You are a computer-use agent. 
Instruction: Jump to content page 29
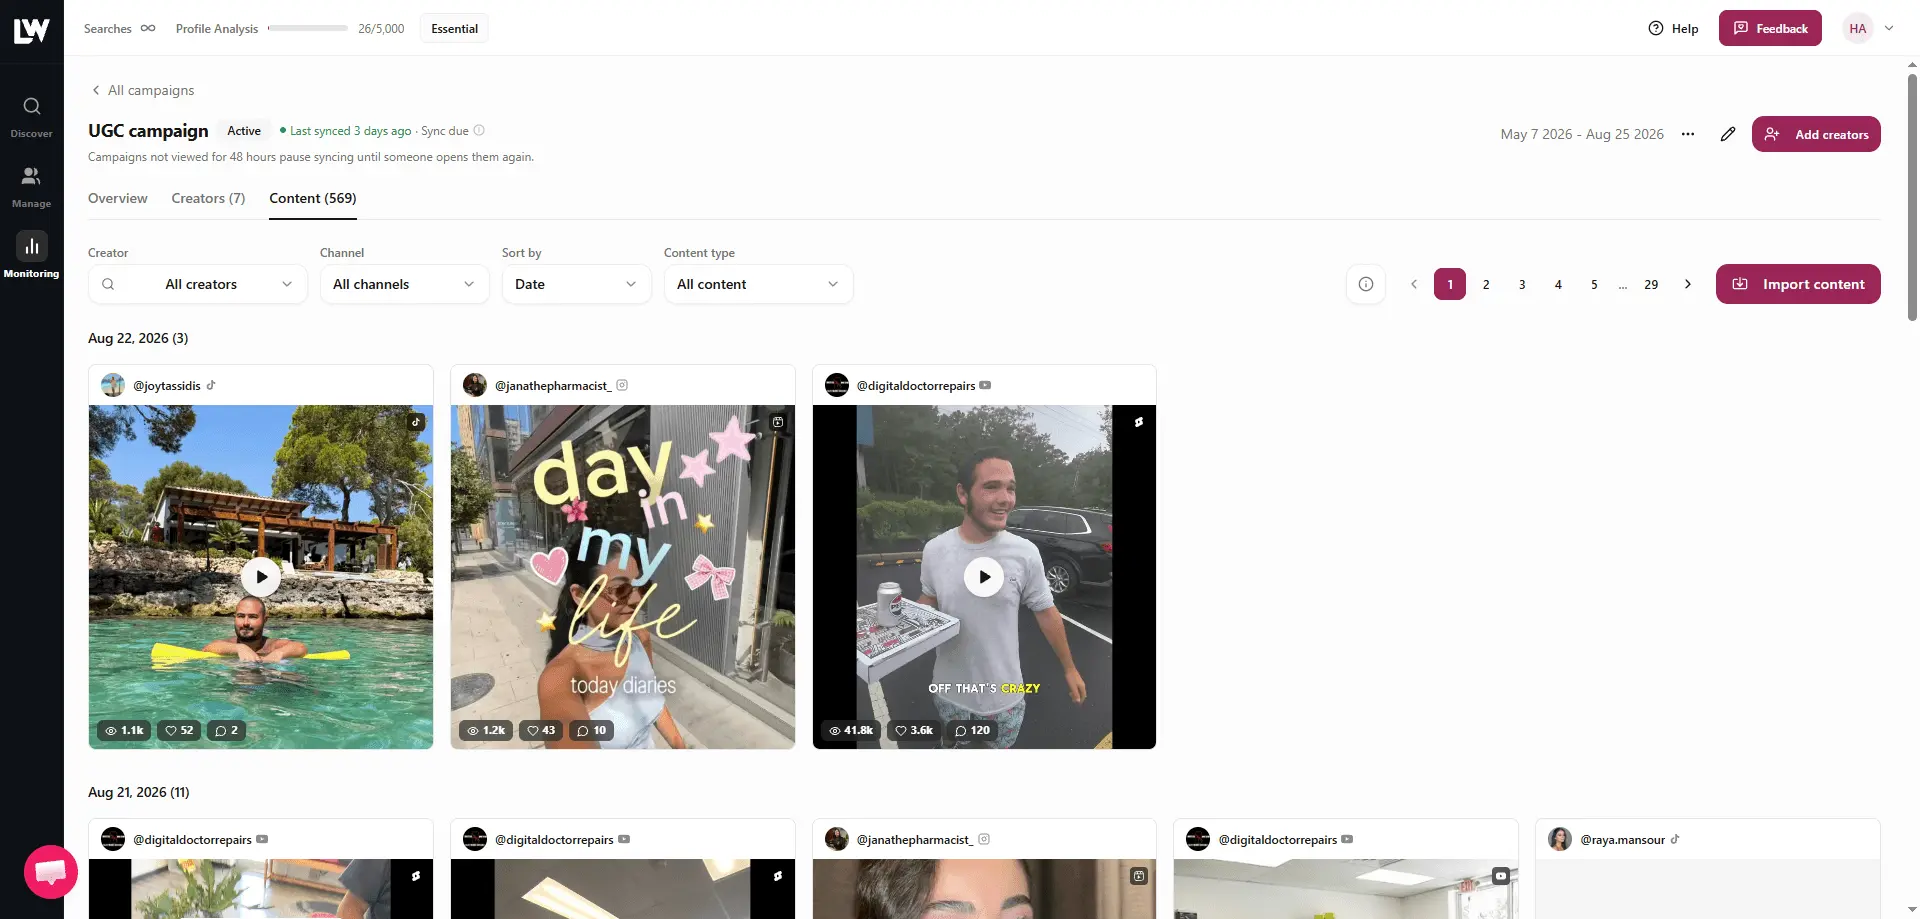click(1651, 284)
